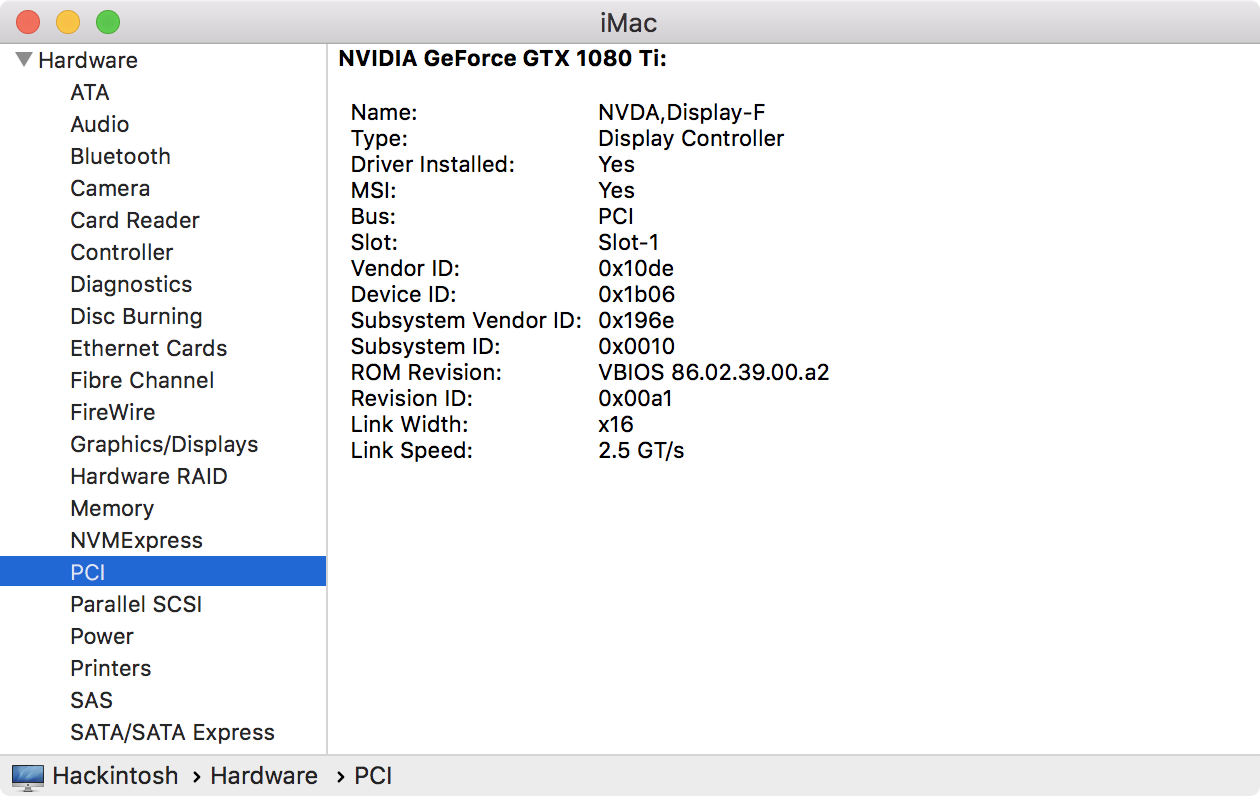The width and height of the screenshot is (1260, 796).
Task: Open the Disc Burning section
Action: coord(136,316)
